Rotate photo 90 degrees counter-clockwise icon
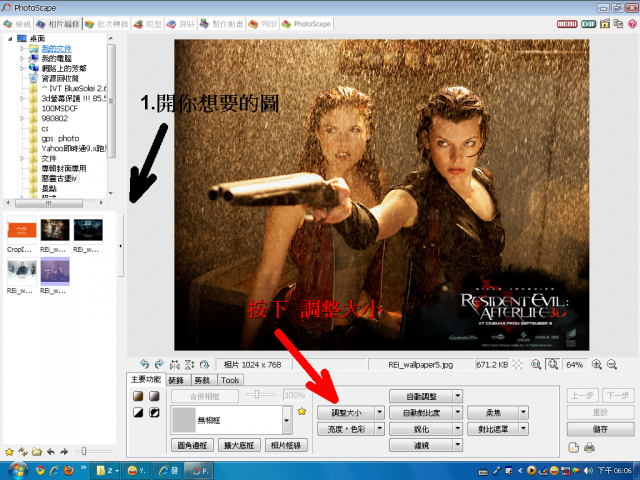Image resolution: width=640 pixels, height=480 pixels. (x=144, y=364)
